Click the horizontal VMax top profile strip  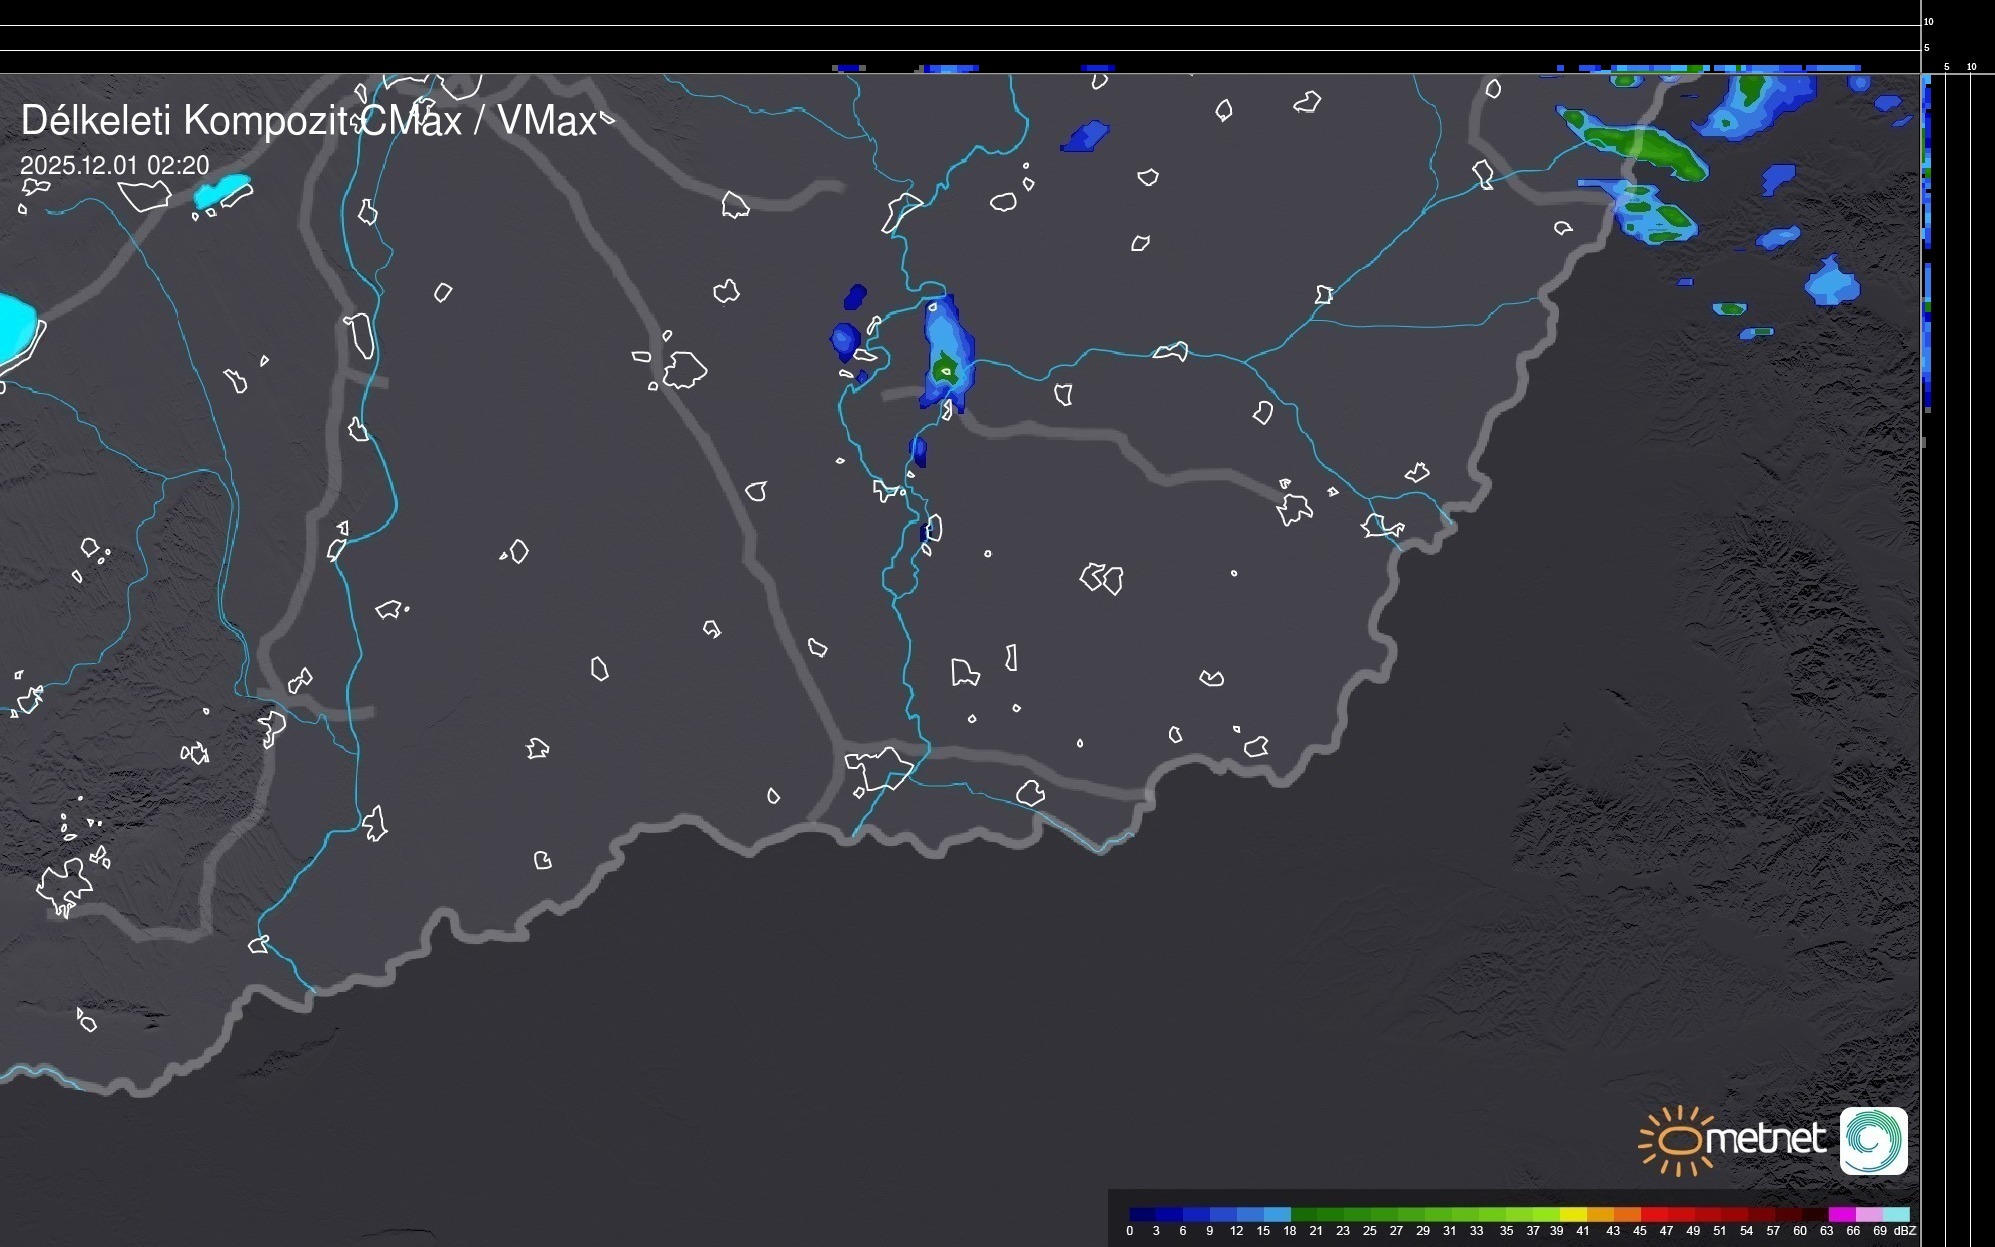(950, 68)
